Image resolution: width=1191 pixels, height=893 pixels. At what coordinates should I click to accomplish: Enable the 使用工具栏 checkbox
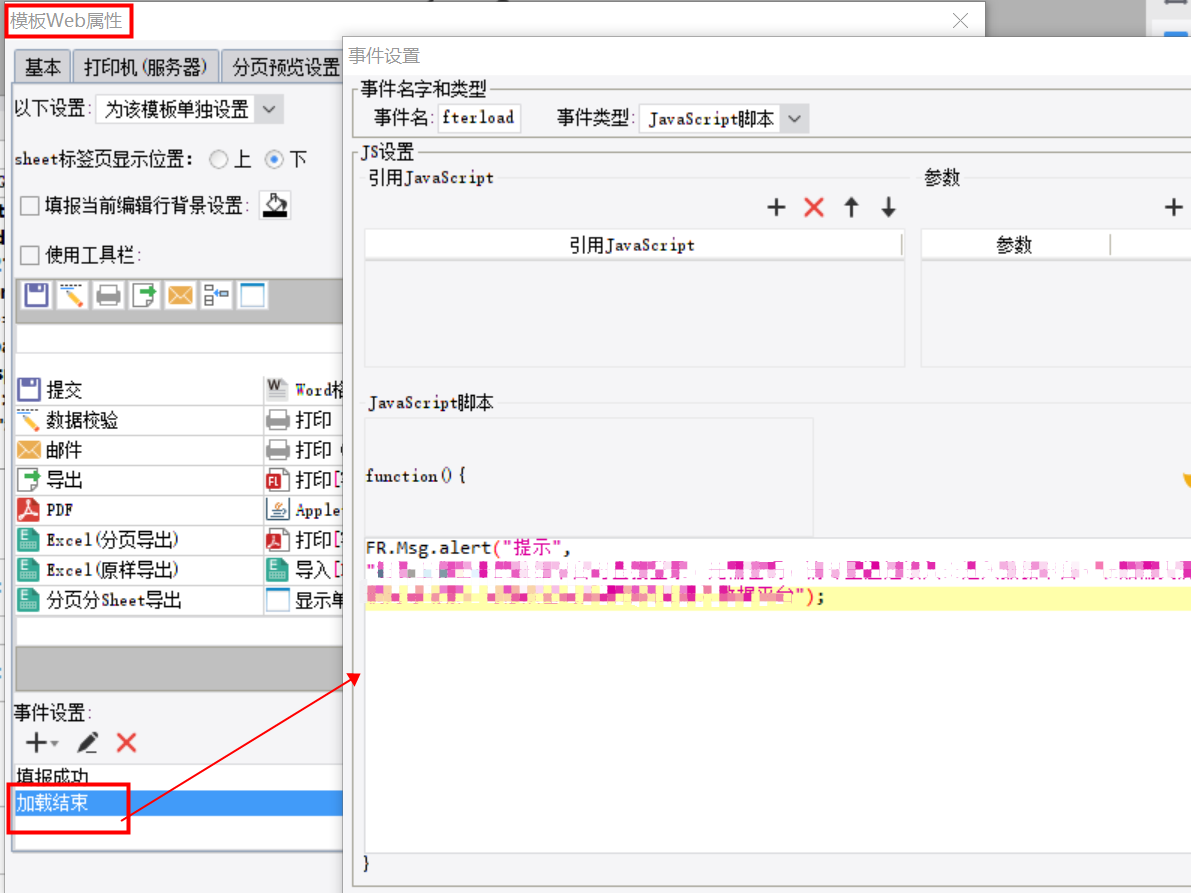click(x=30, y=255)
